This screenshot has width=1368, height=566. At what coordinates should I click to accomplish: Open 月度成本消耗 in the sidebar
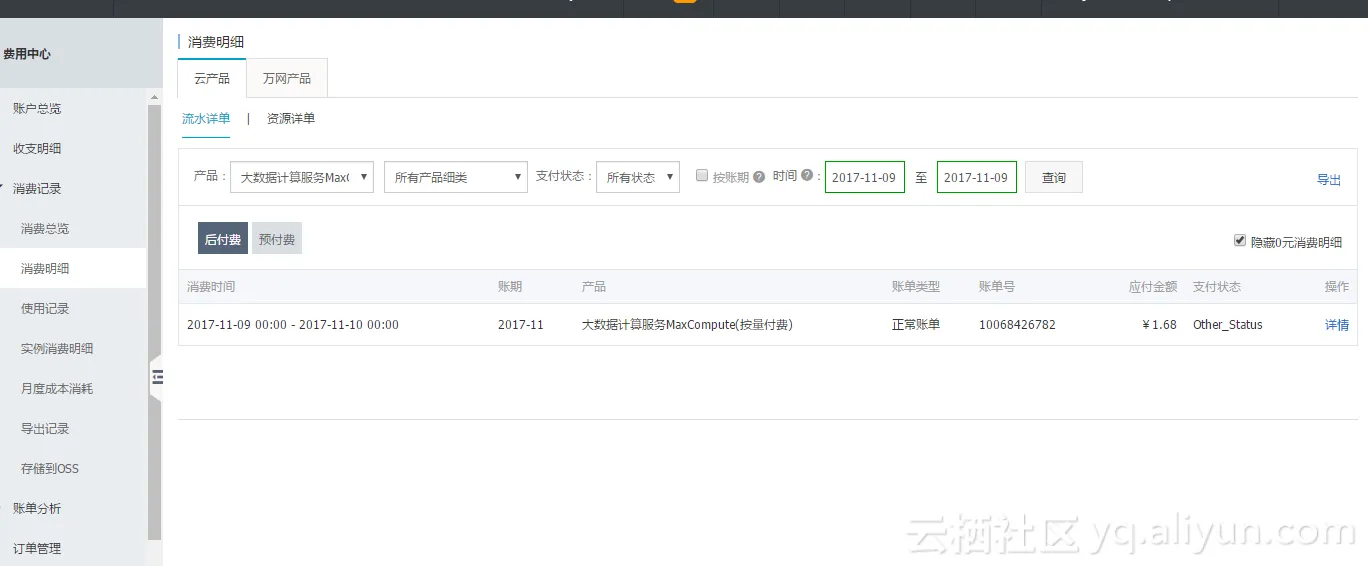pos(57,388)
